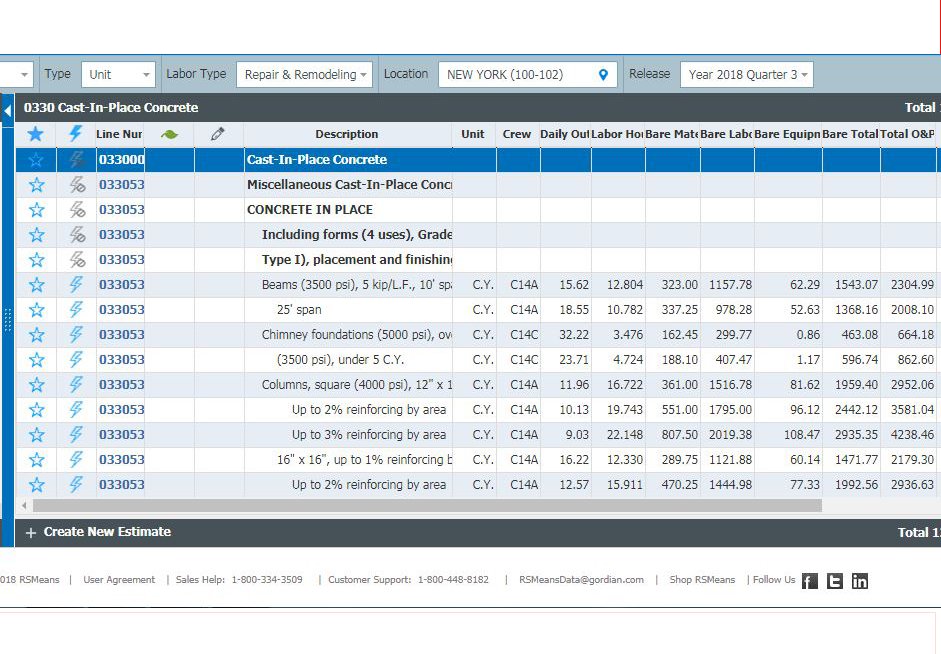Sort by the Crew column header
941x654 pixels.
(x=517, y=134)
